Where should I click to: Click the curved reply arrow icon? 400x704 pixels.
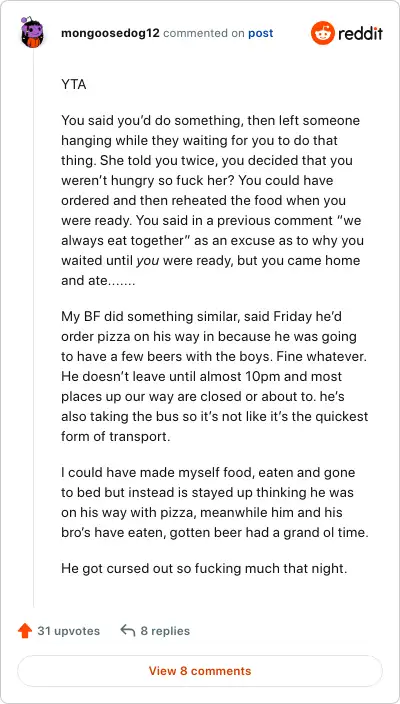(128, 630)
